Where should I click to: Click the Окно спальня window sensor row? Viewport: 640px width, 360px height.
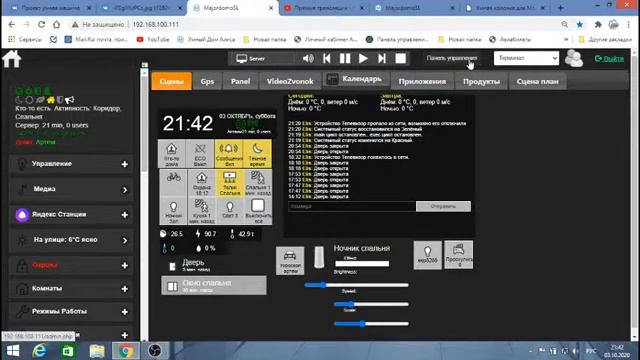(213, 285)
